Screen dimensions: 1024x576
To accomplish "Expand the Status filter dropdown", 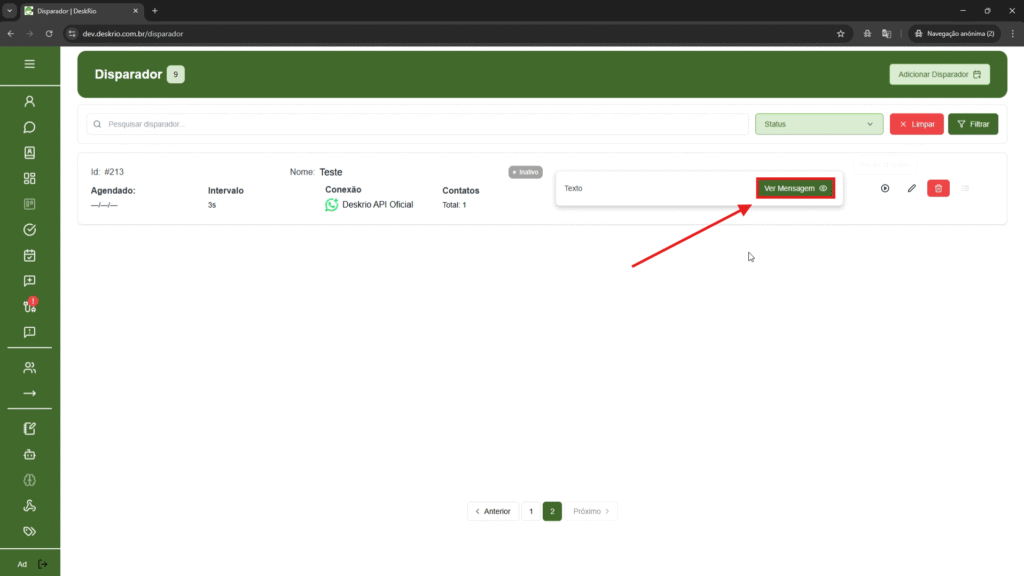I will tap(818, 124).
